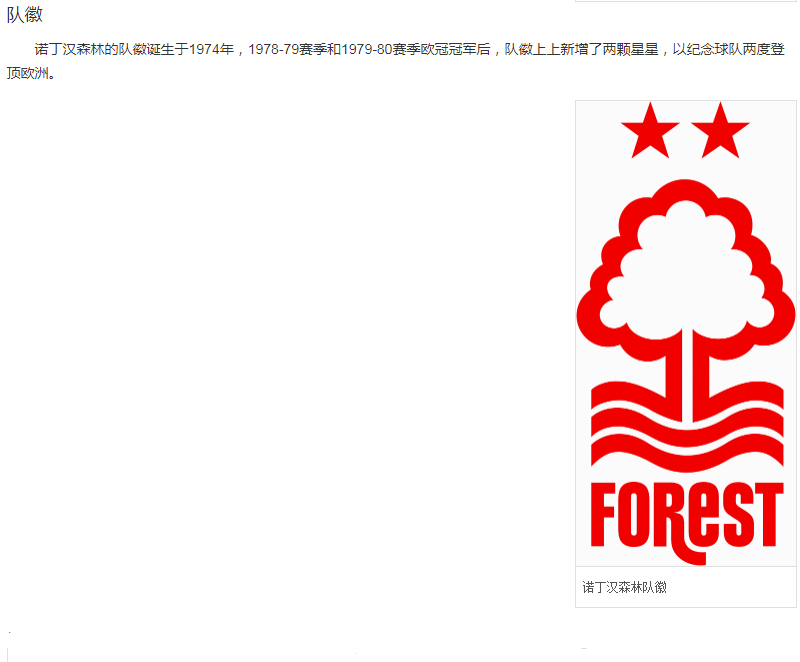This screenshot has width=800, height=662.
Task: Click the Nottingham Forest crest image
Action: 686,333
